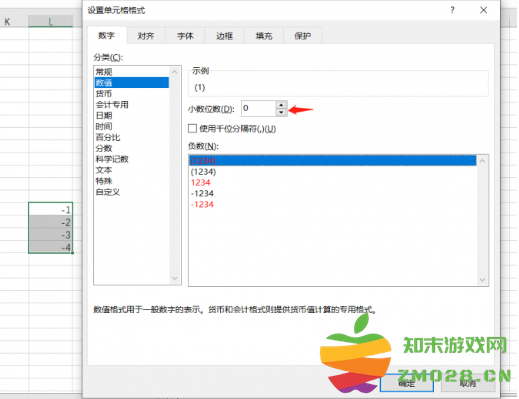The height and width of the screenshot is (399, 519).
Task: Switch to the 保护 tab
Action: (303, 36)
